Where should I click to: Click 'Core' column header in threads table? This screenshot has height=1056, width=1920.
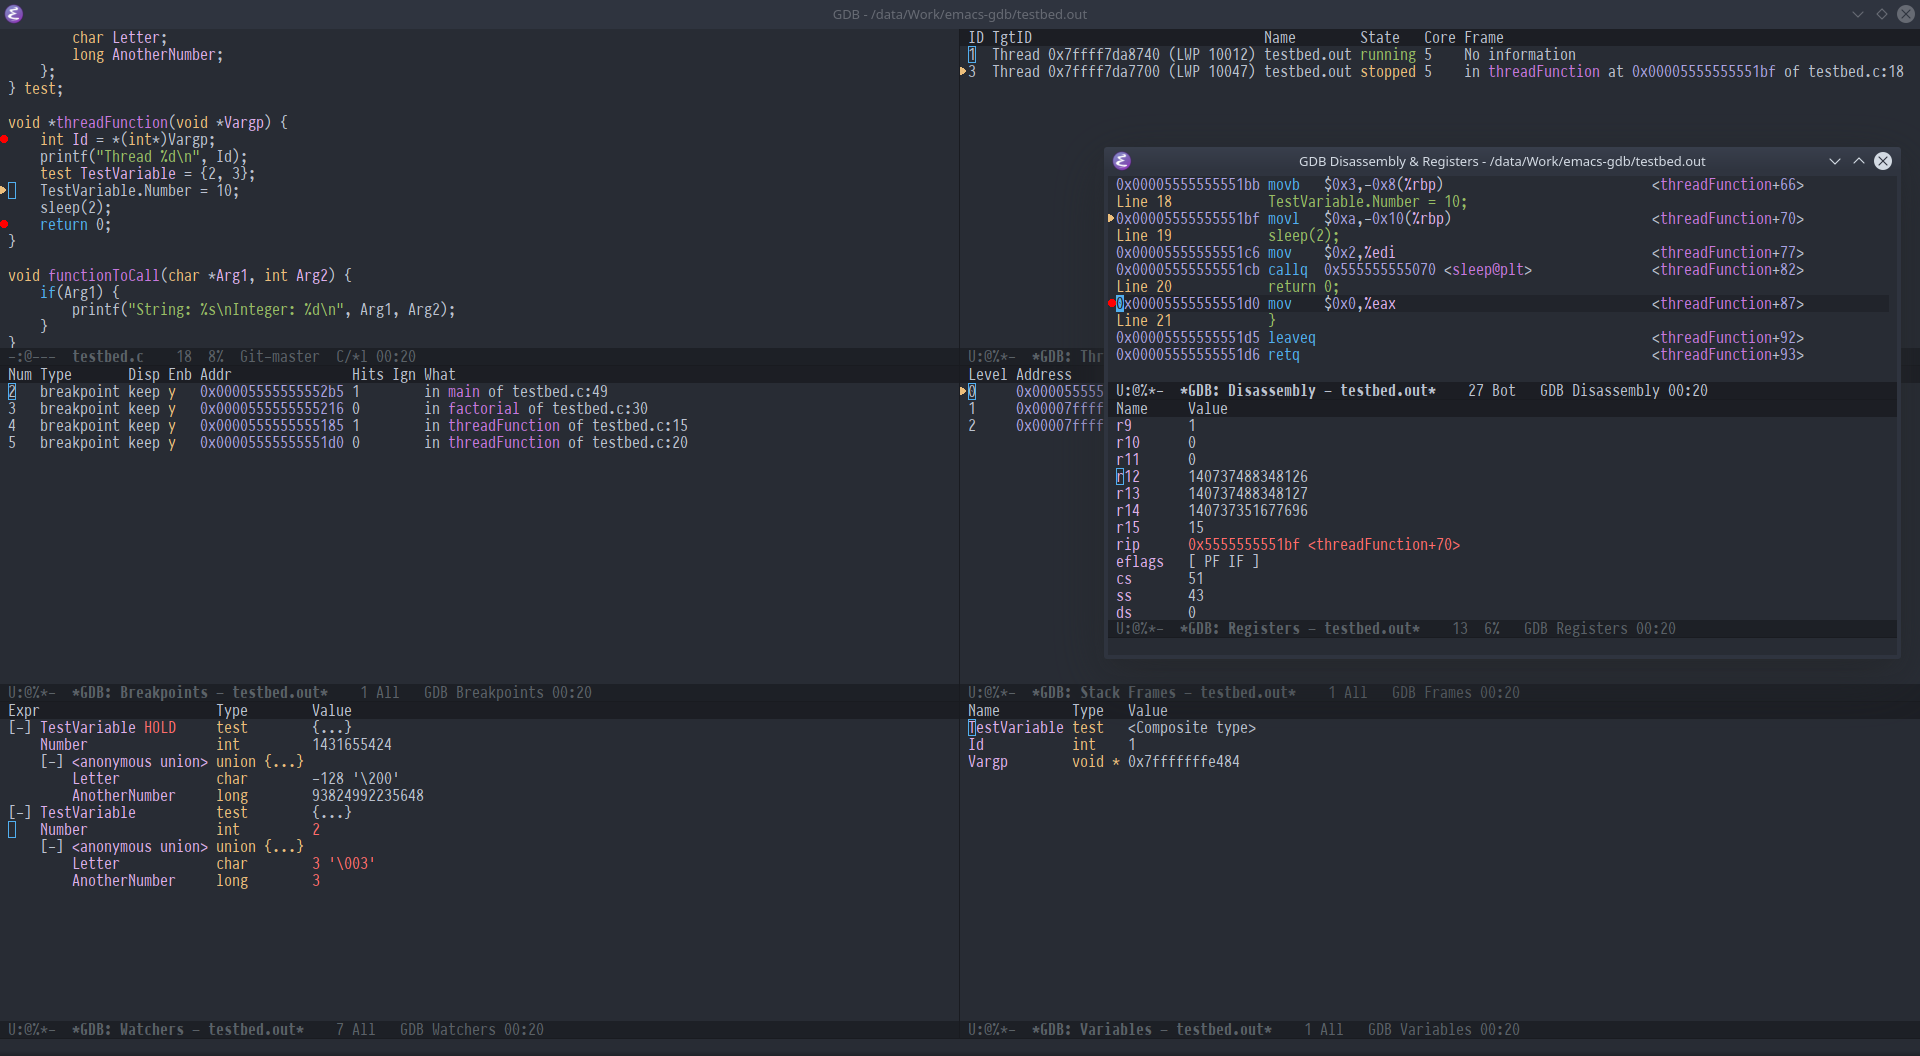coord(1440,38)
